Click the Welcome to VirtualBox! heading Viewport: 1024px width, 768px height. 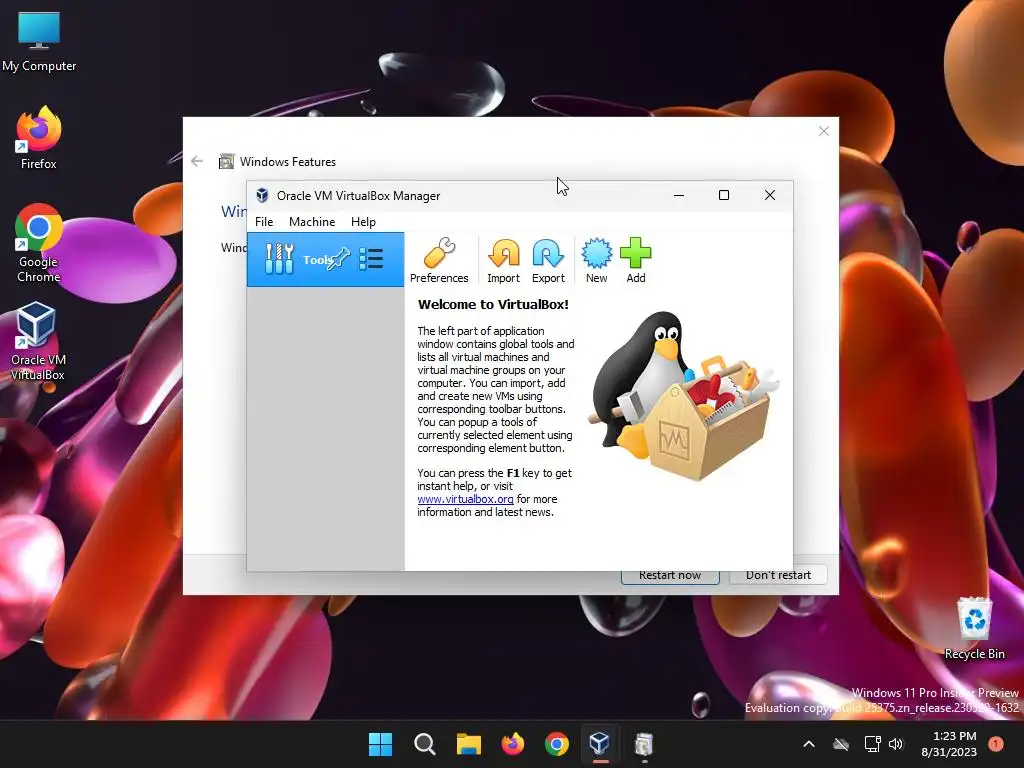click(x=493, y=304)
